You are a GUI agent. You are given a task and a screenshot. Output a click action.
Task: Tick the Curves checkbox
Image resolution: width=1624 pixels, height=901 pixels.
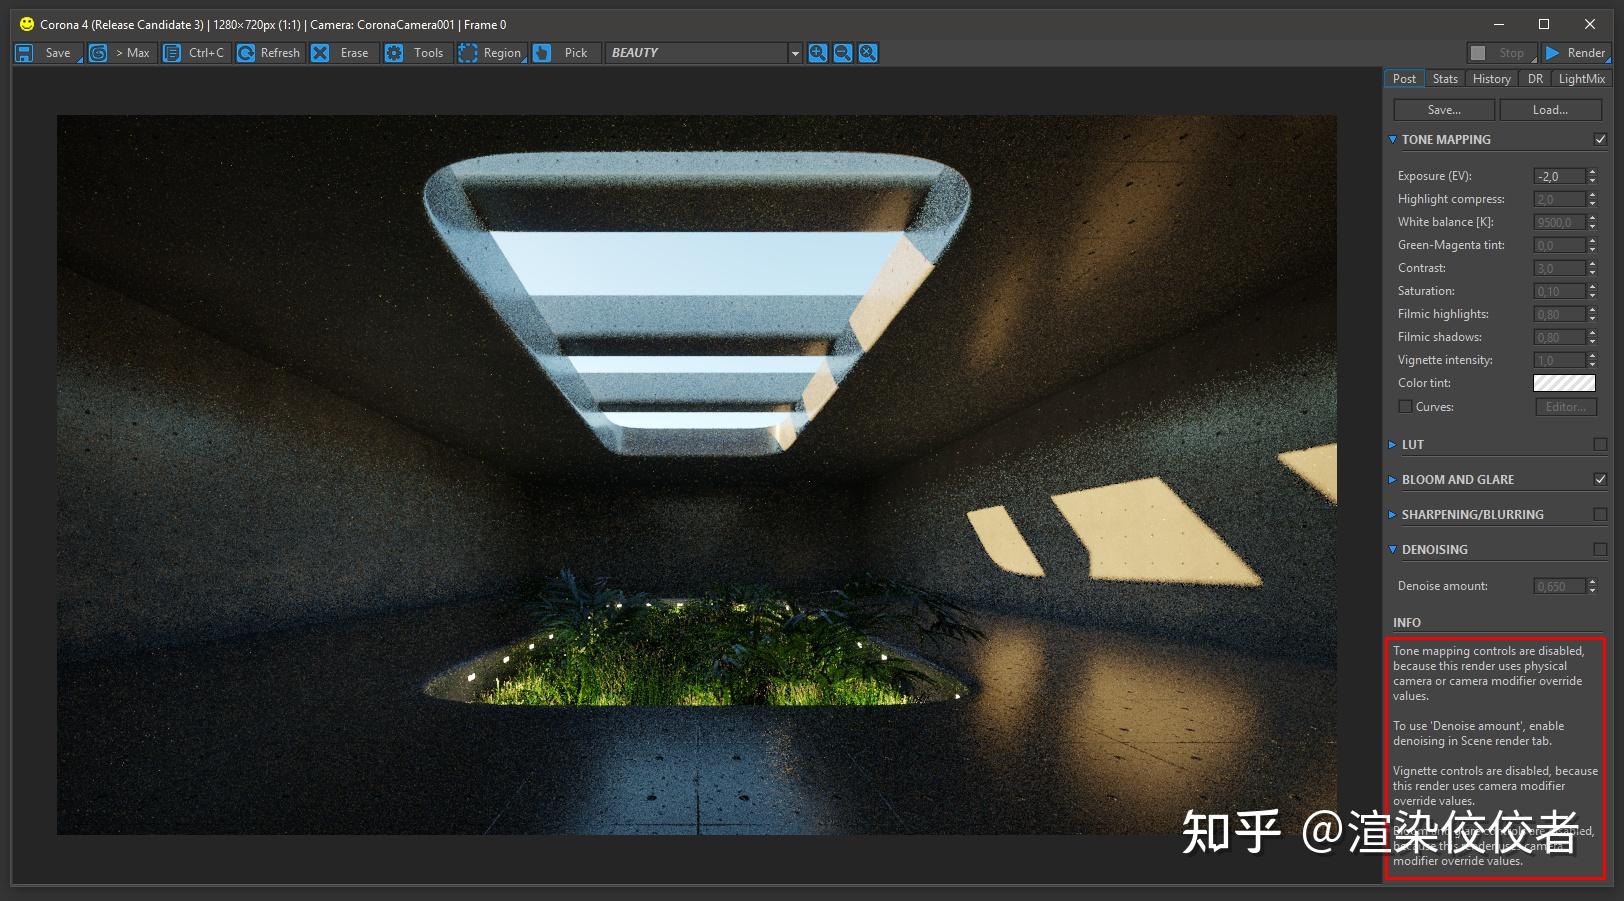click(x=1405, y=407)
